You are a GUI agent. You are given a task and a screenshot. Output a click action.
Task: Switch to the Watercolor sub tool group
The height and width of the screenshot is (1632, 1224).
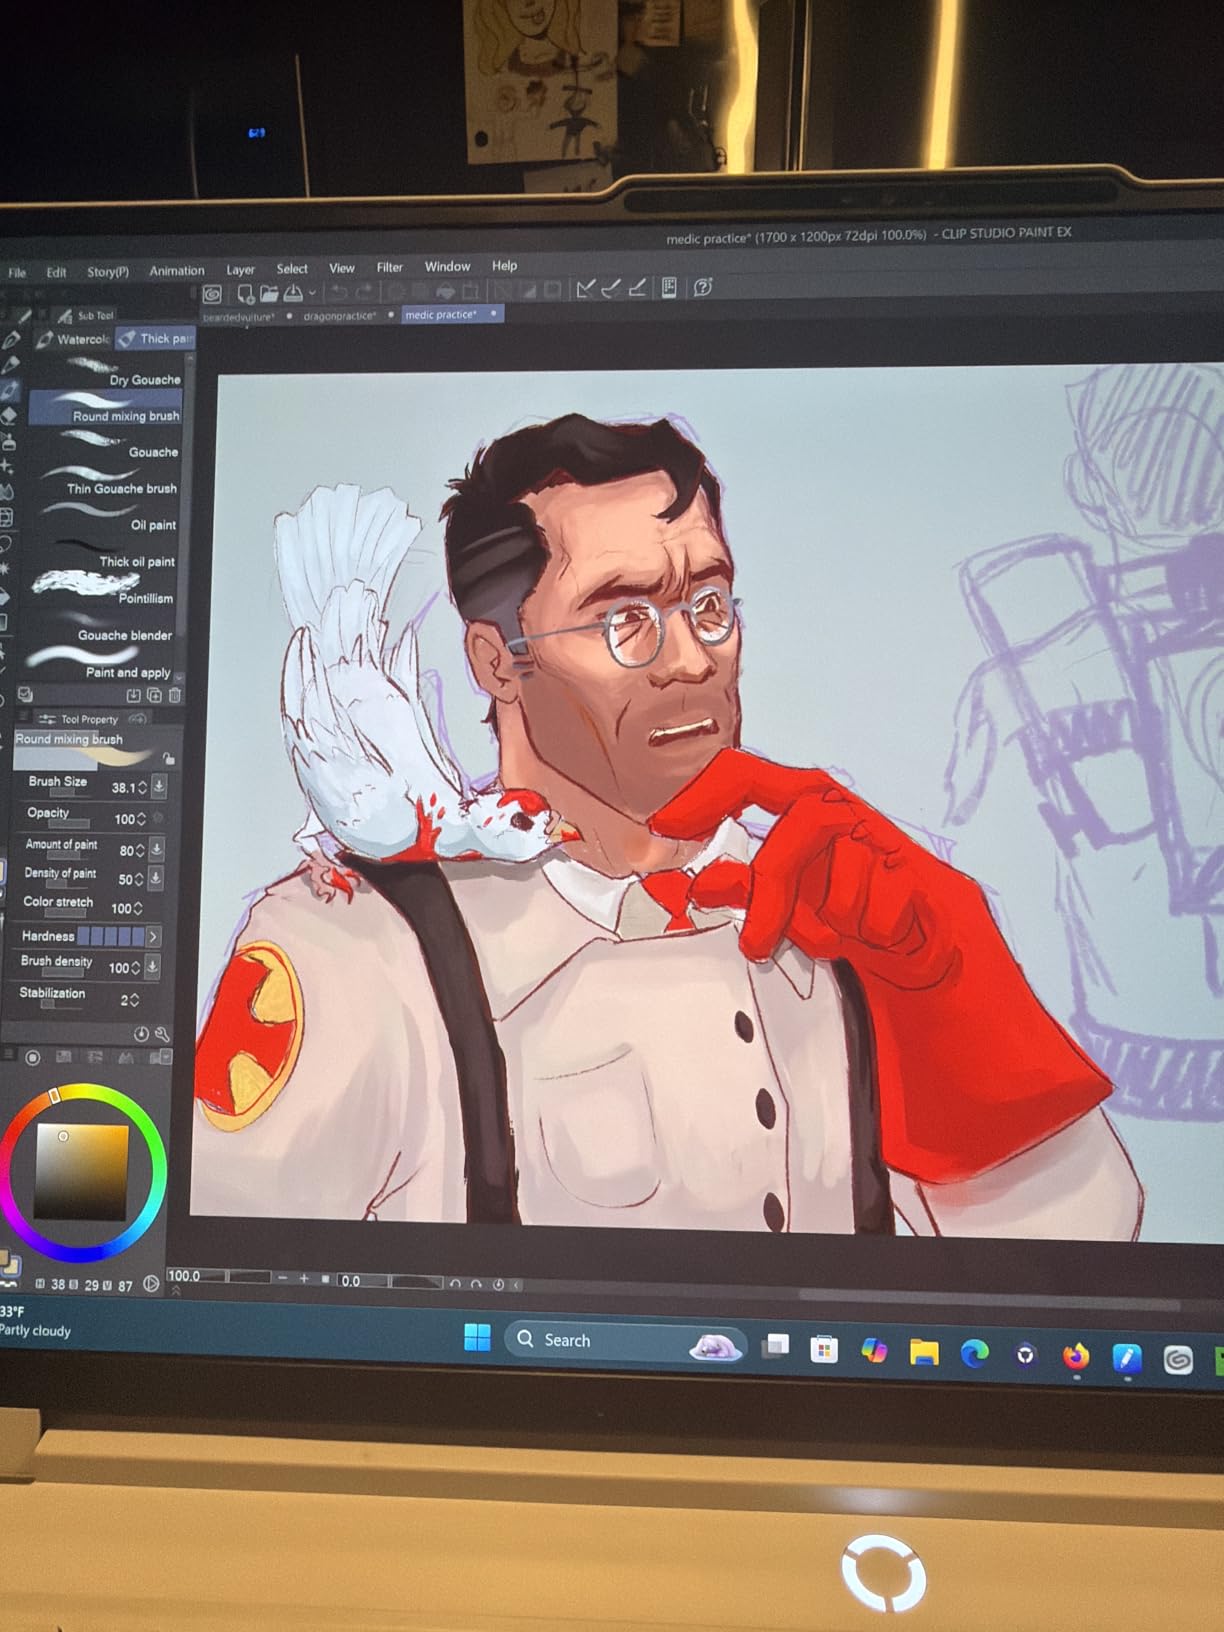click(72, 340)
